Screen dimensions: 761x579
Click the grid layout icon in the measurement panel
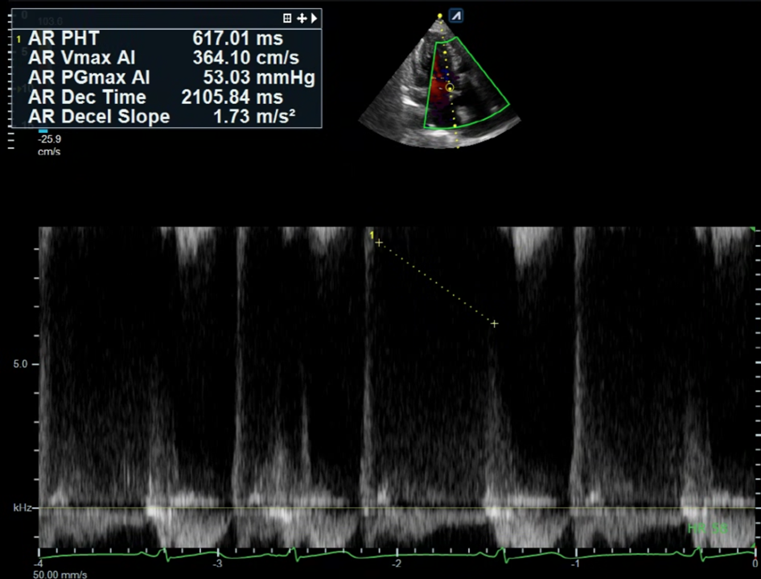pyautogui.click(x=287, y=18)
